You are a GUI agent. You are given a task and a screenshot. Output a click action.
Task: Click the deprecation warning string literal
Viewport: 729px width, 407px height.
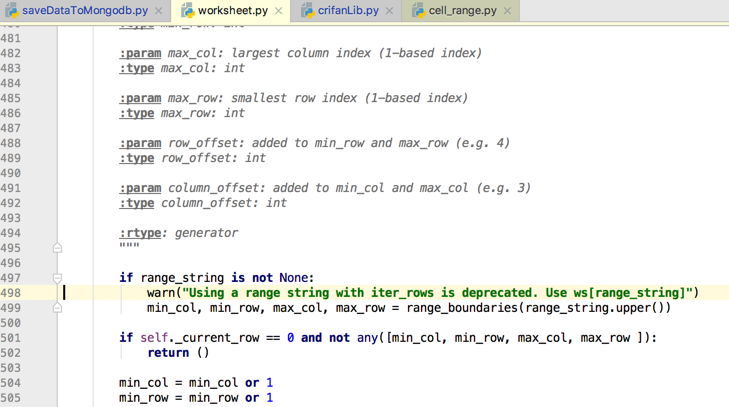tap(437, 293)
